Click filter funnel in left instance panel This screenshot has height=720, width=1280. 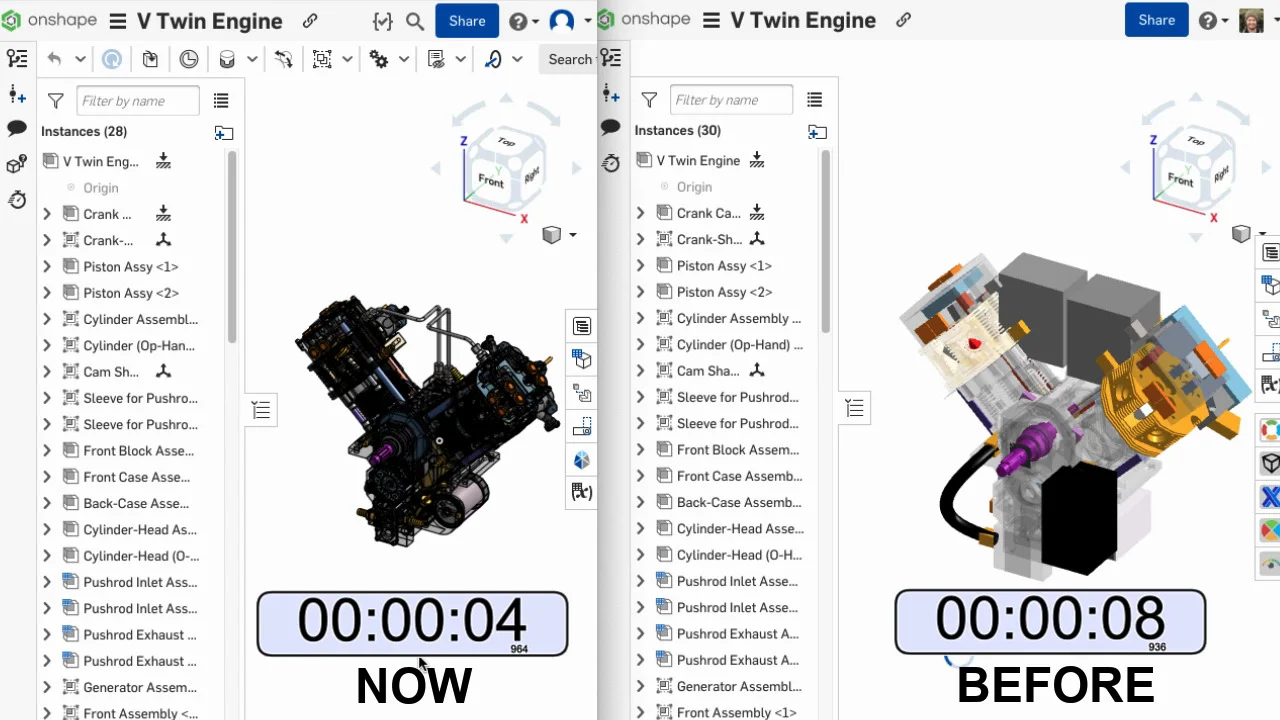coord(56,101)
